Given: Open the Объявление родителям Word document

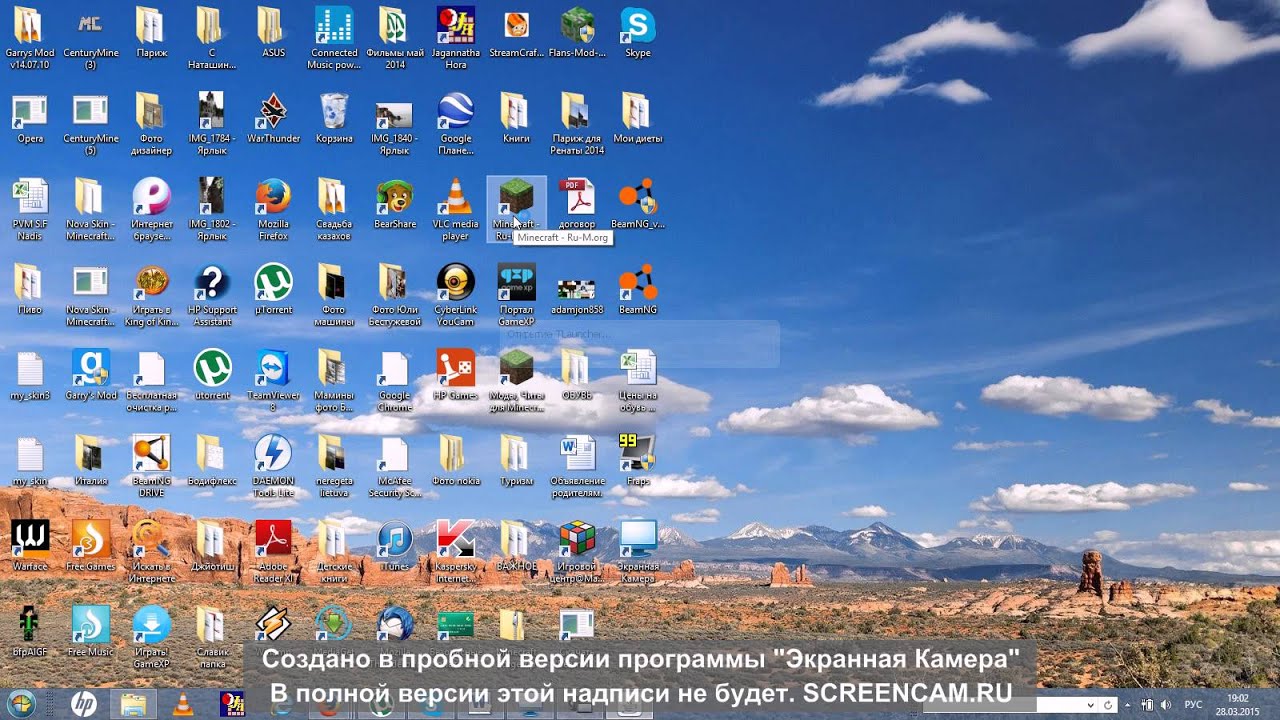Looking at the screenshot, I should click(x=577, y=466).
